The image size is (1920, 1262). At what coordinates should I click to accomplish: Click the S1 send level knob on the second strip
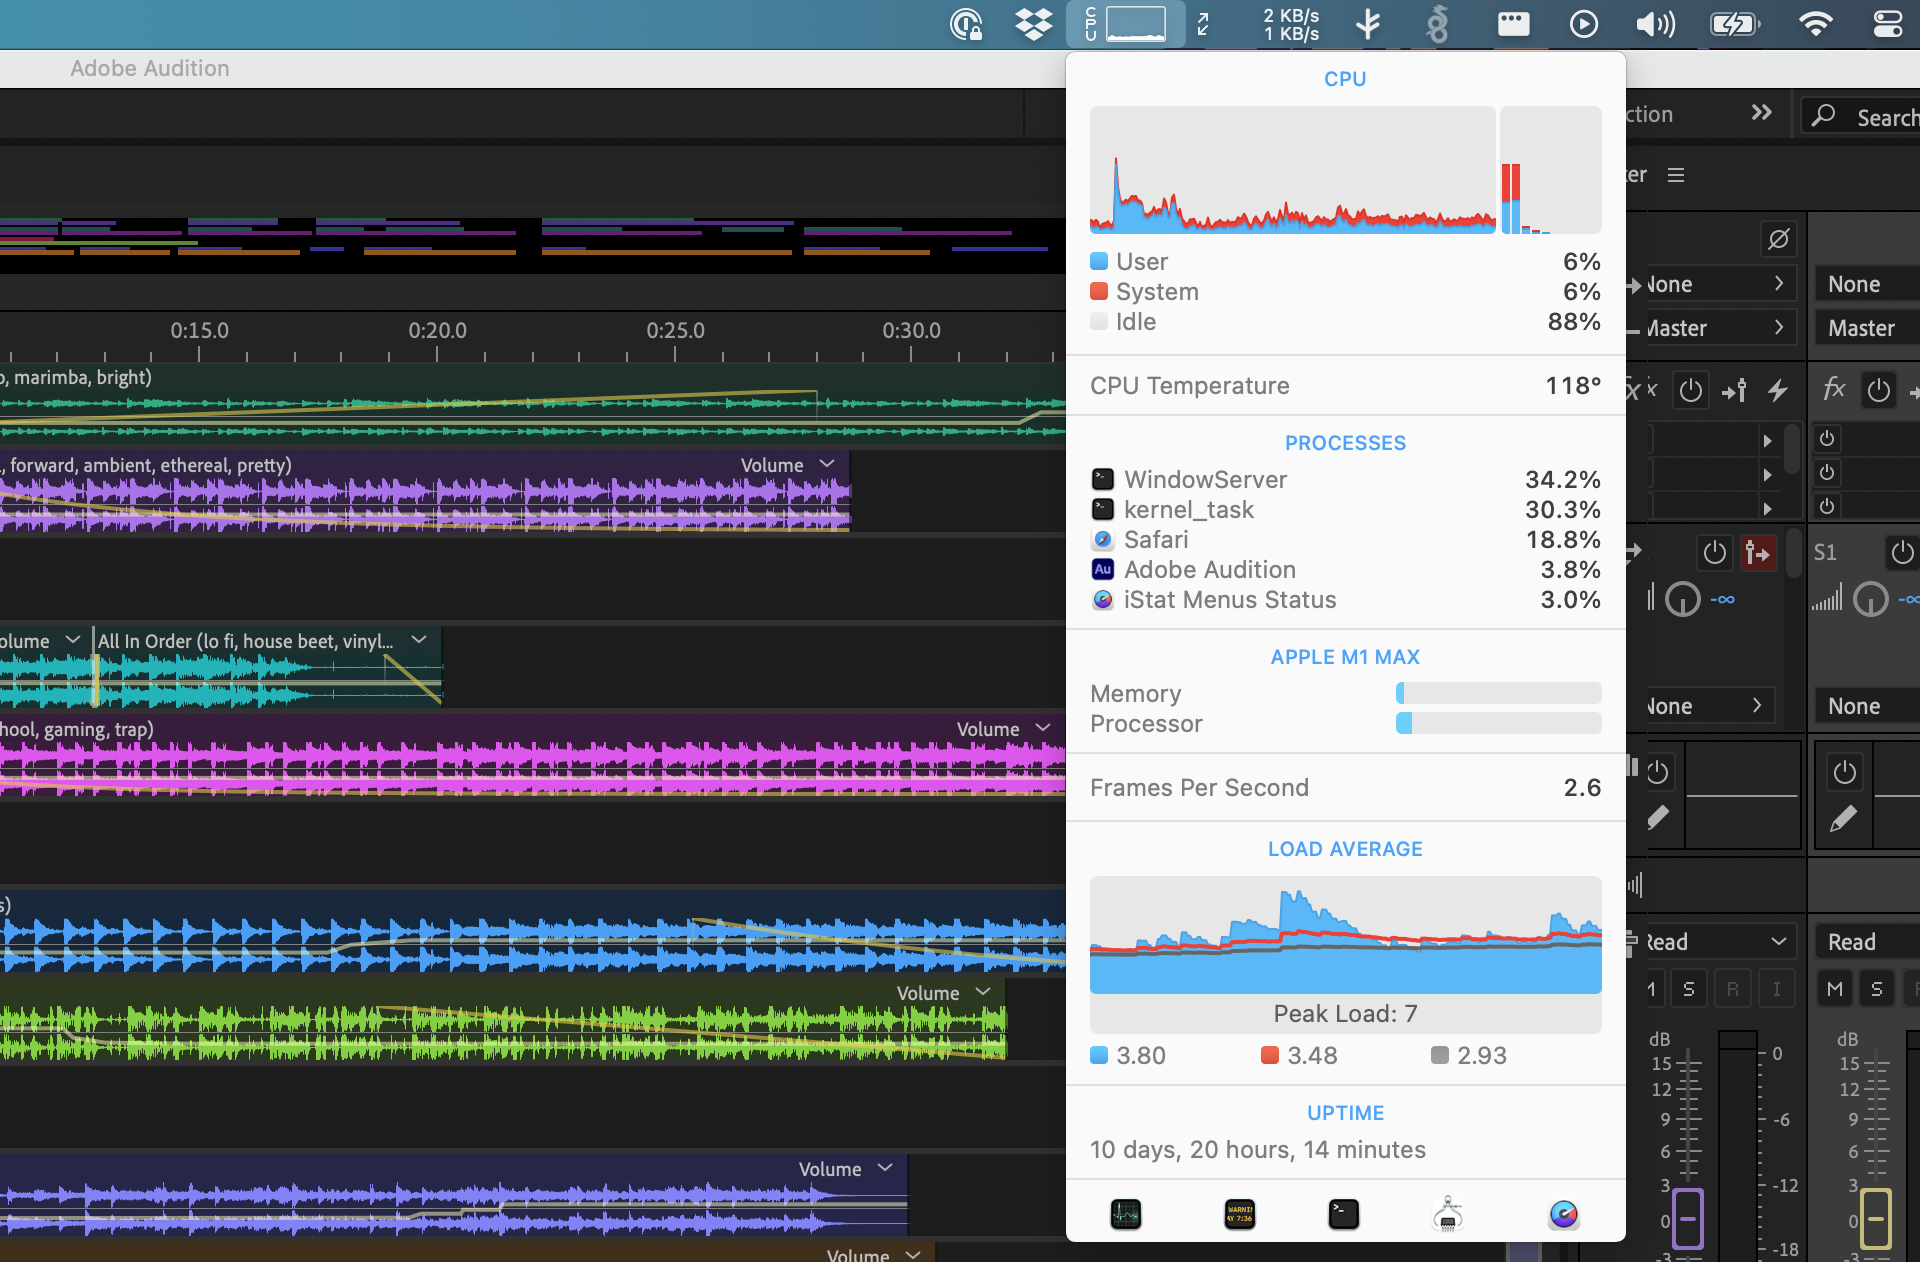(1871, 600)
